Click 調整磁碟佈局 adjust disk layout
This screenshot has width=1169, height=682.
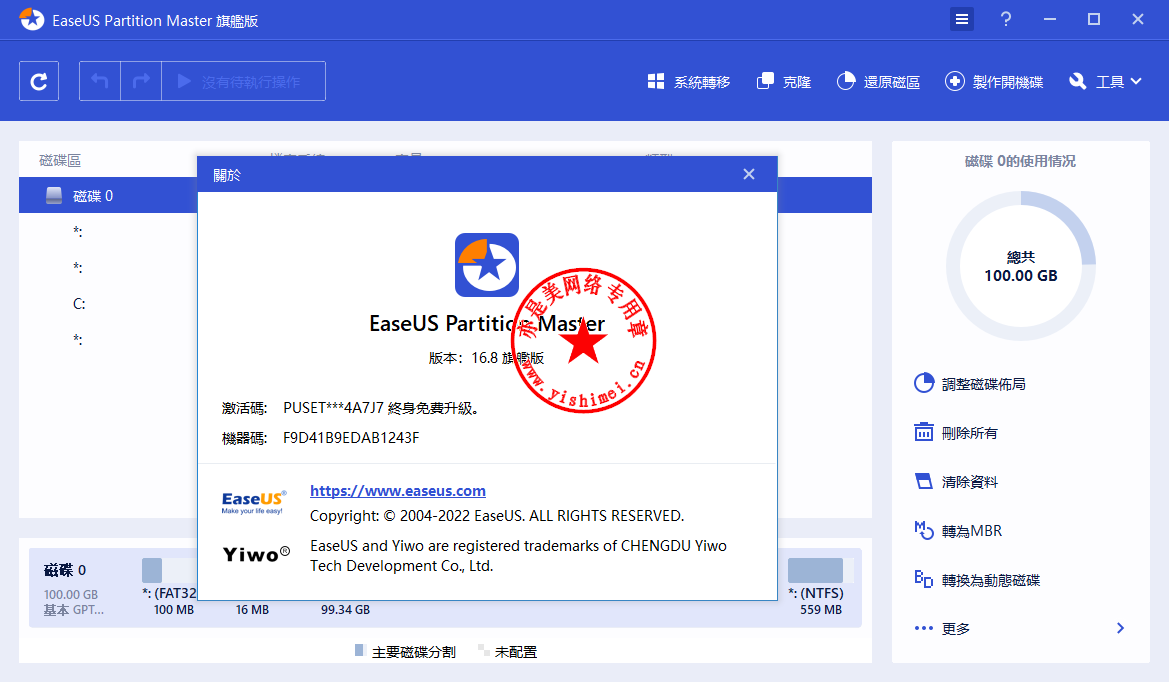(x=970, y=384)
